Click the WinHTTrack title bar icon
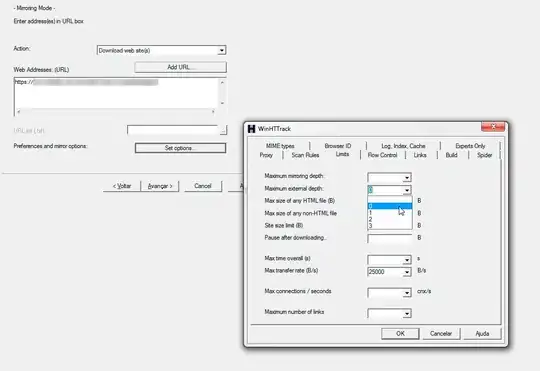The width and height of the screenshot is (540, 371). (x=252, y=129)
